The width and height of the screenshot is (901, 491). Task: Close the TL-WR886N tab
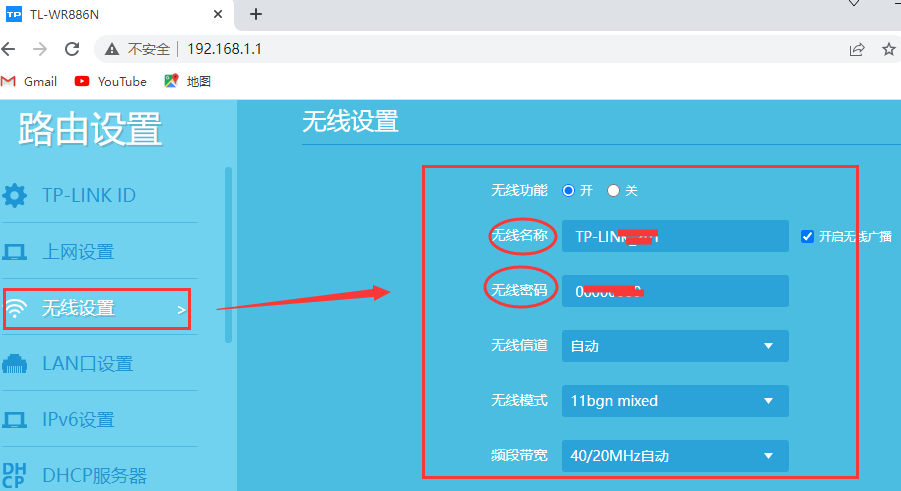(x=218, y=14)
